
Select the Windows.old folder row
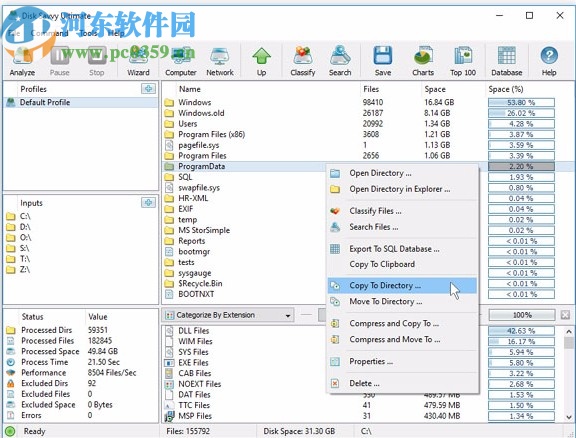pos(201,113)
